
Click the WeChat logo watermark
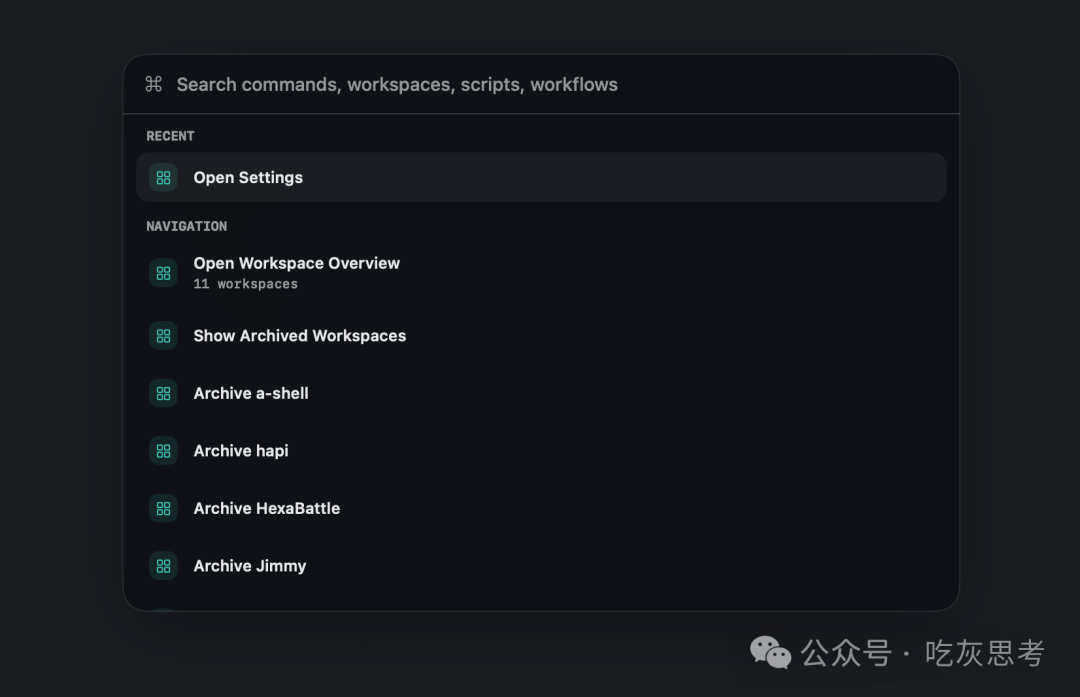pyautogui.click(x=770, y=653)
